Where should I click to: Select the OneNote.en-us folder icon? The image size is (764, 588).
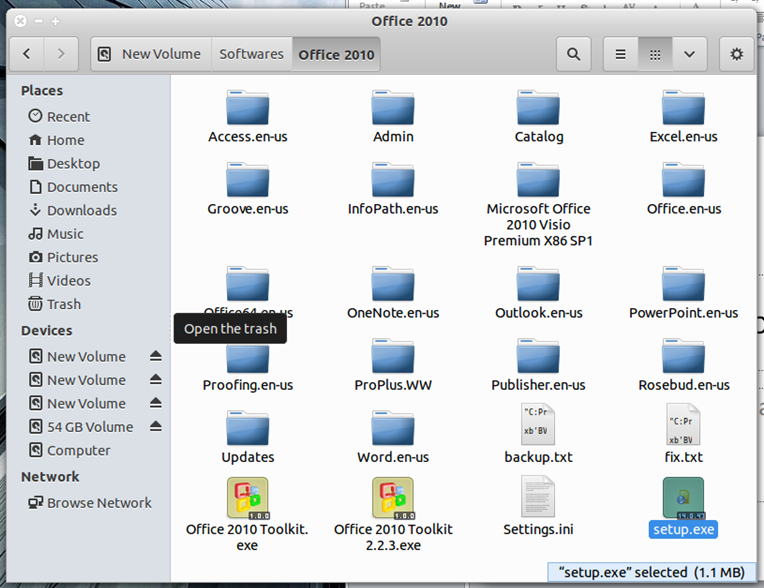pos(393,284)
